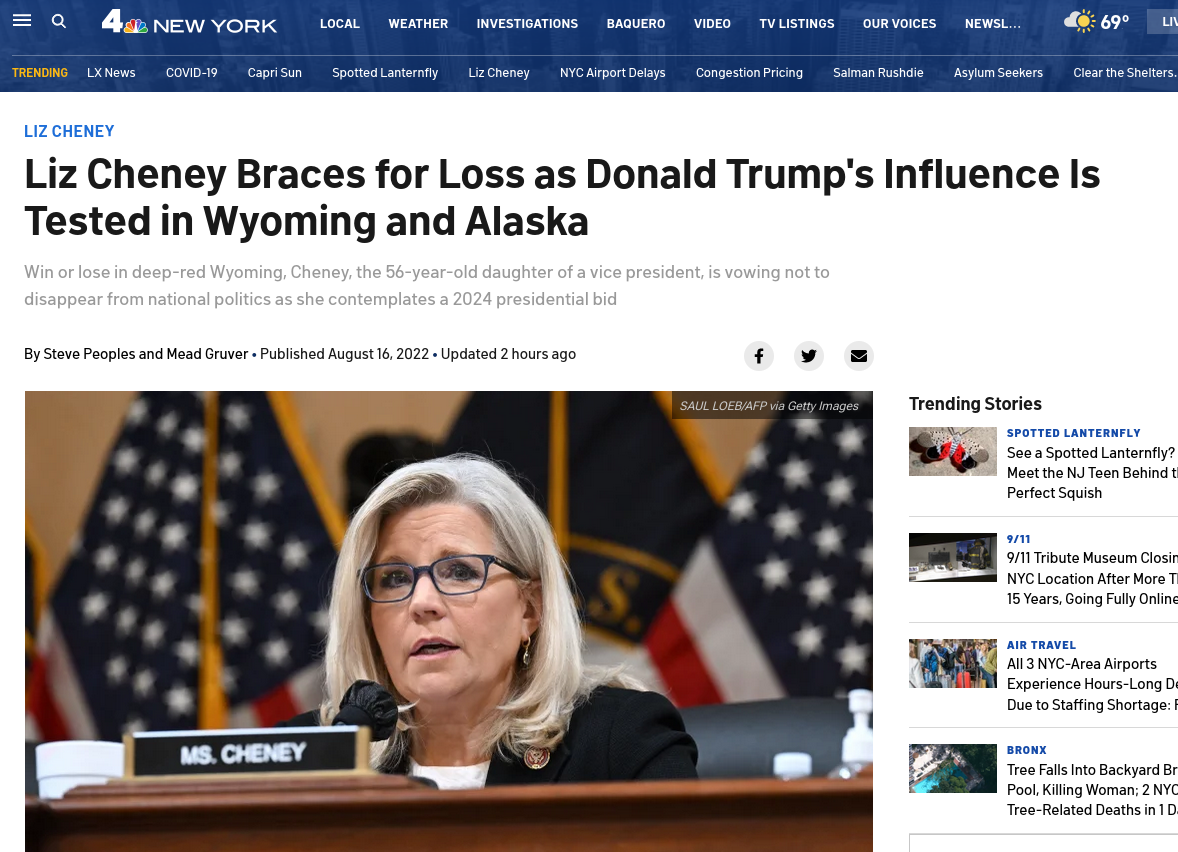Open the Salman Rushdie trending link
The width and height of the screenshot is (1178, 852).
(x=878, y=73)
